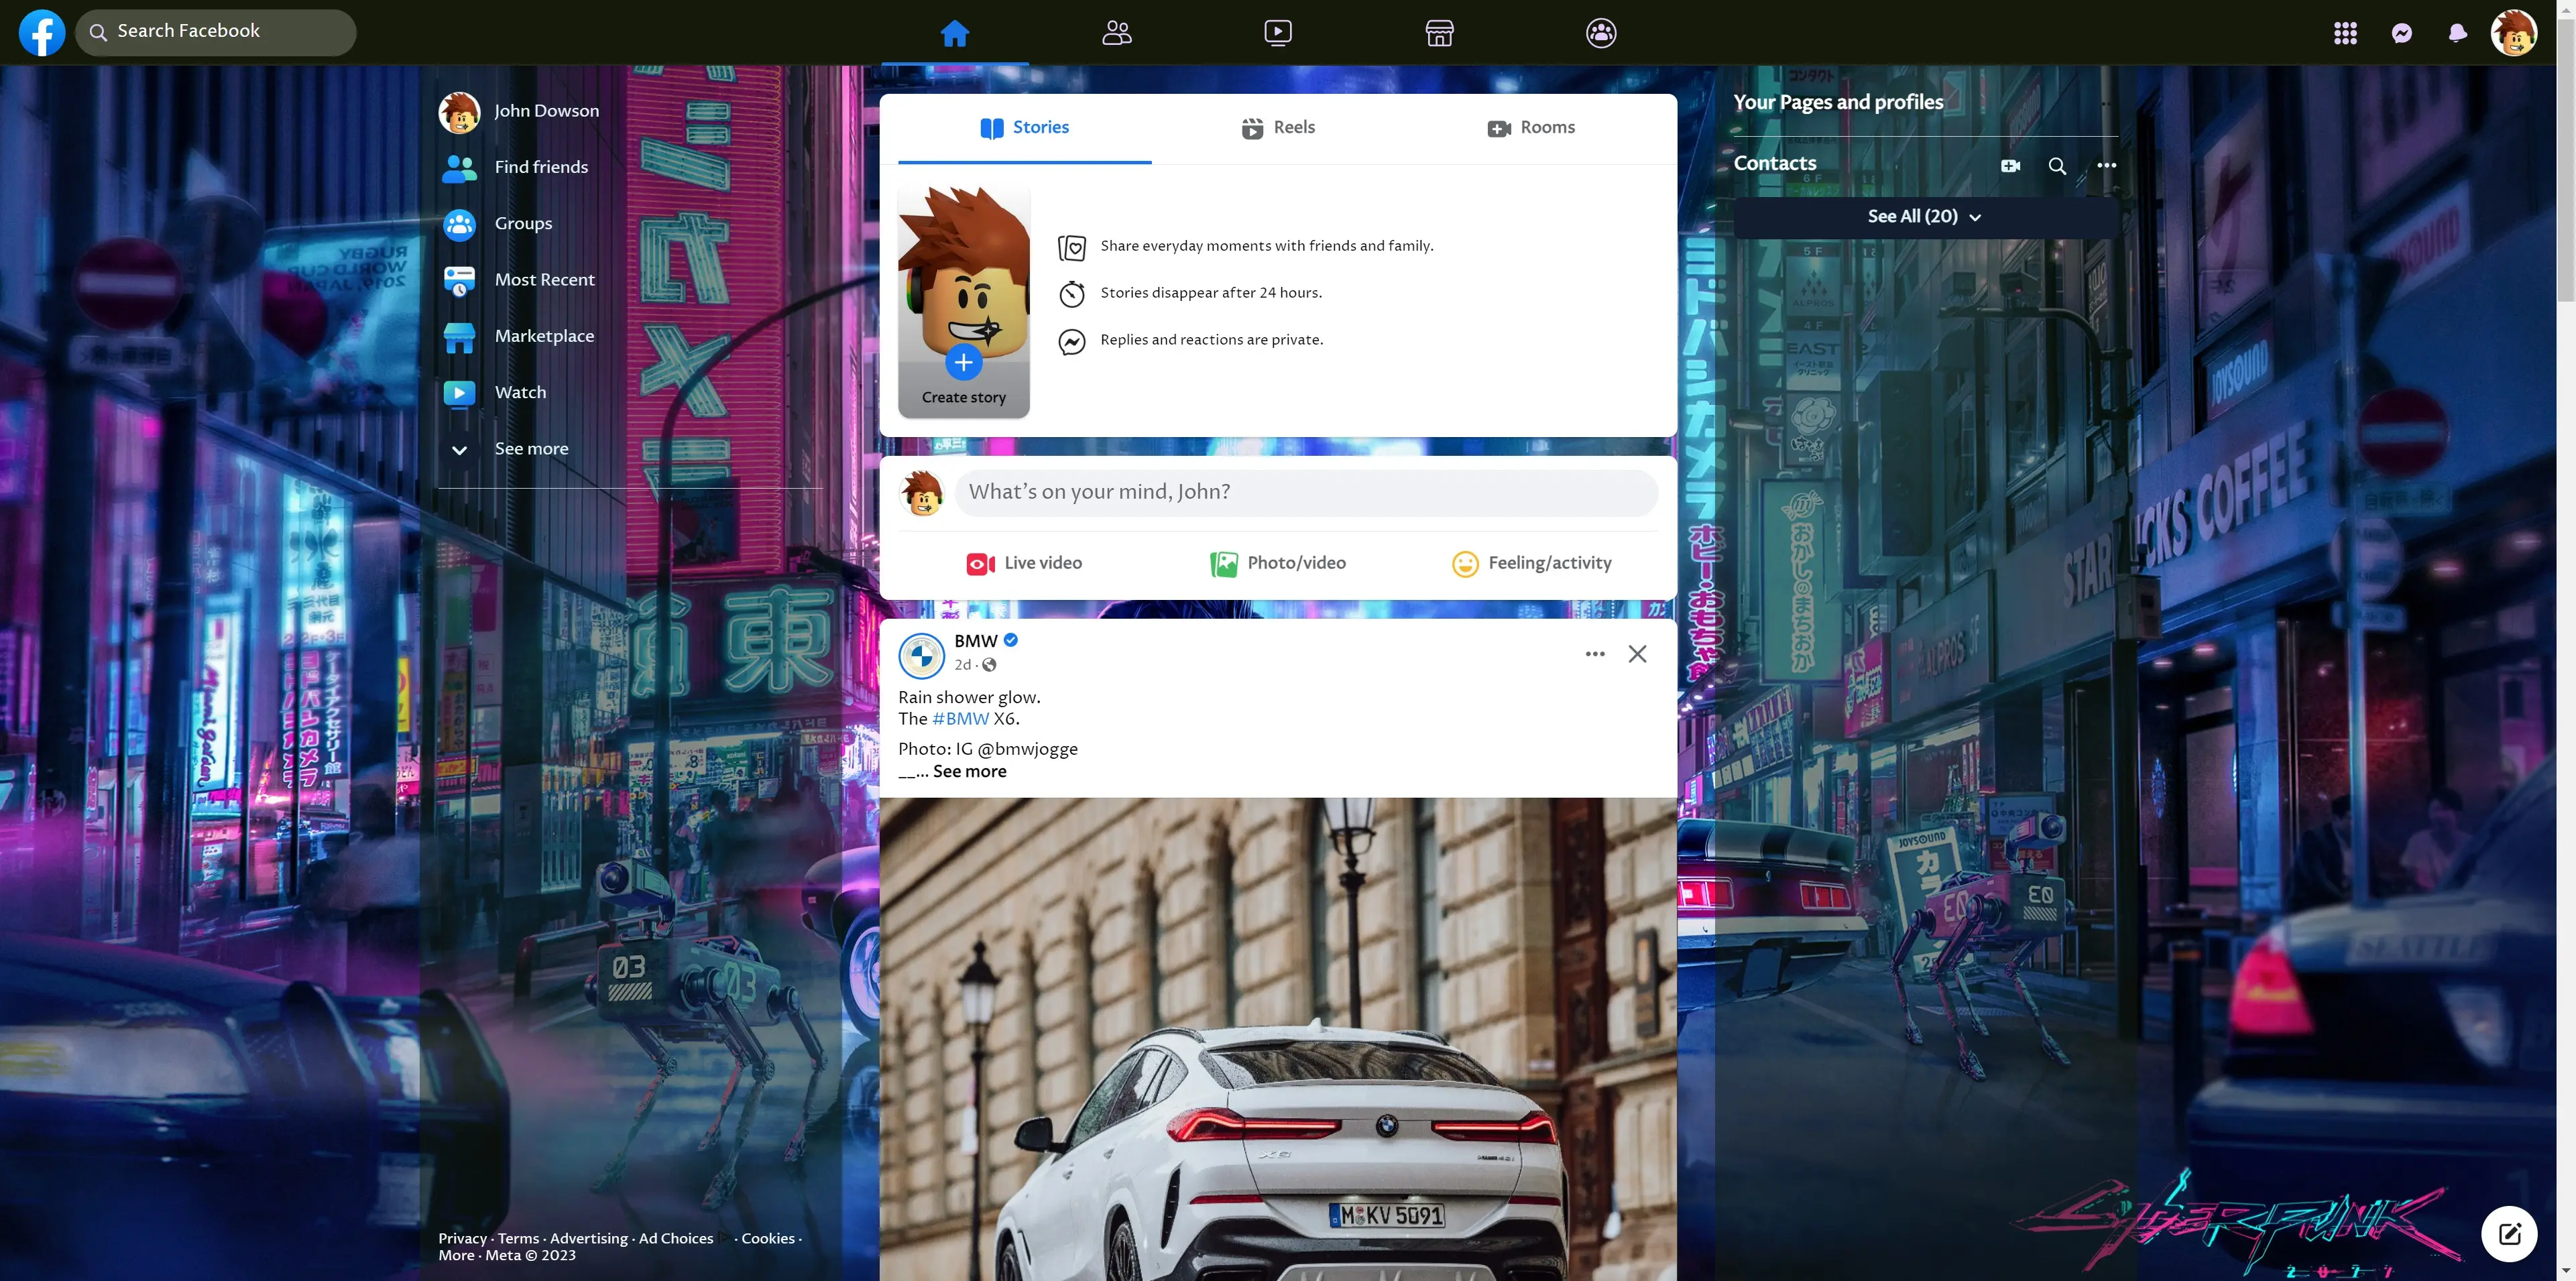
Task: Open Groups icon in top bar
Action: click(1601, 33)
